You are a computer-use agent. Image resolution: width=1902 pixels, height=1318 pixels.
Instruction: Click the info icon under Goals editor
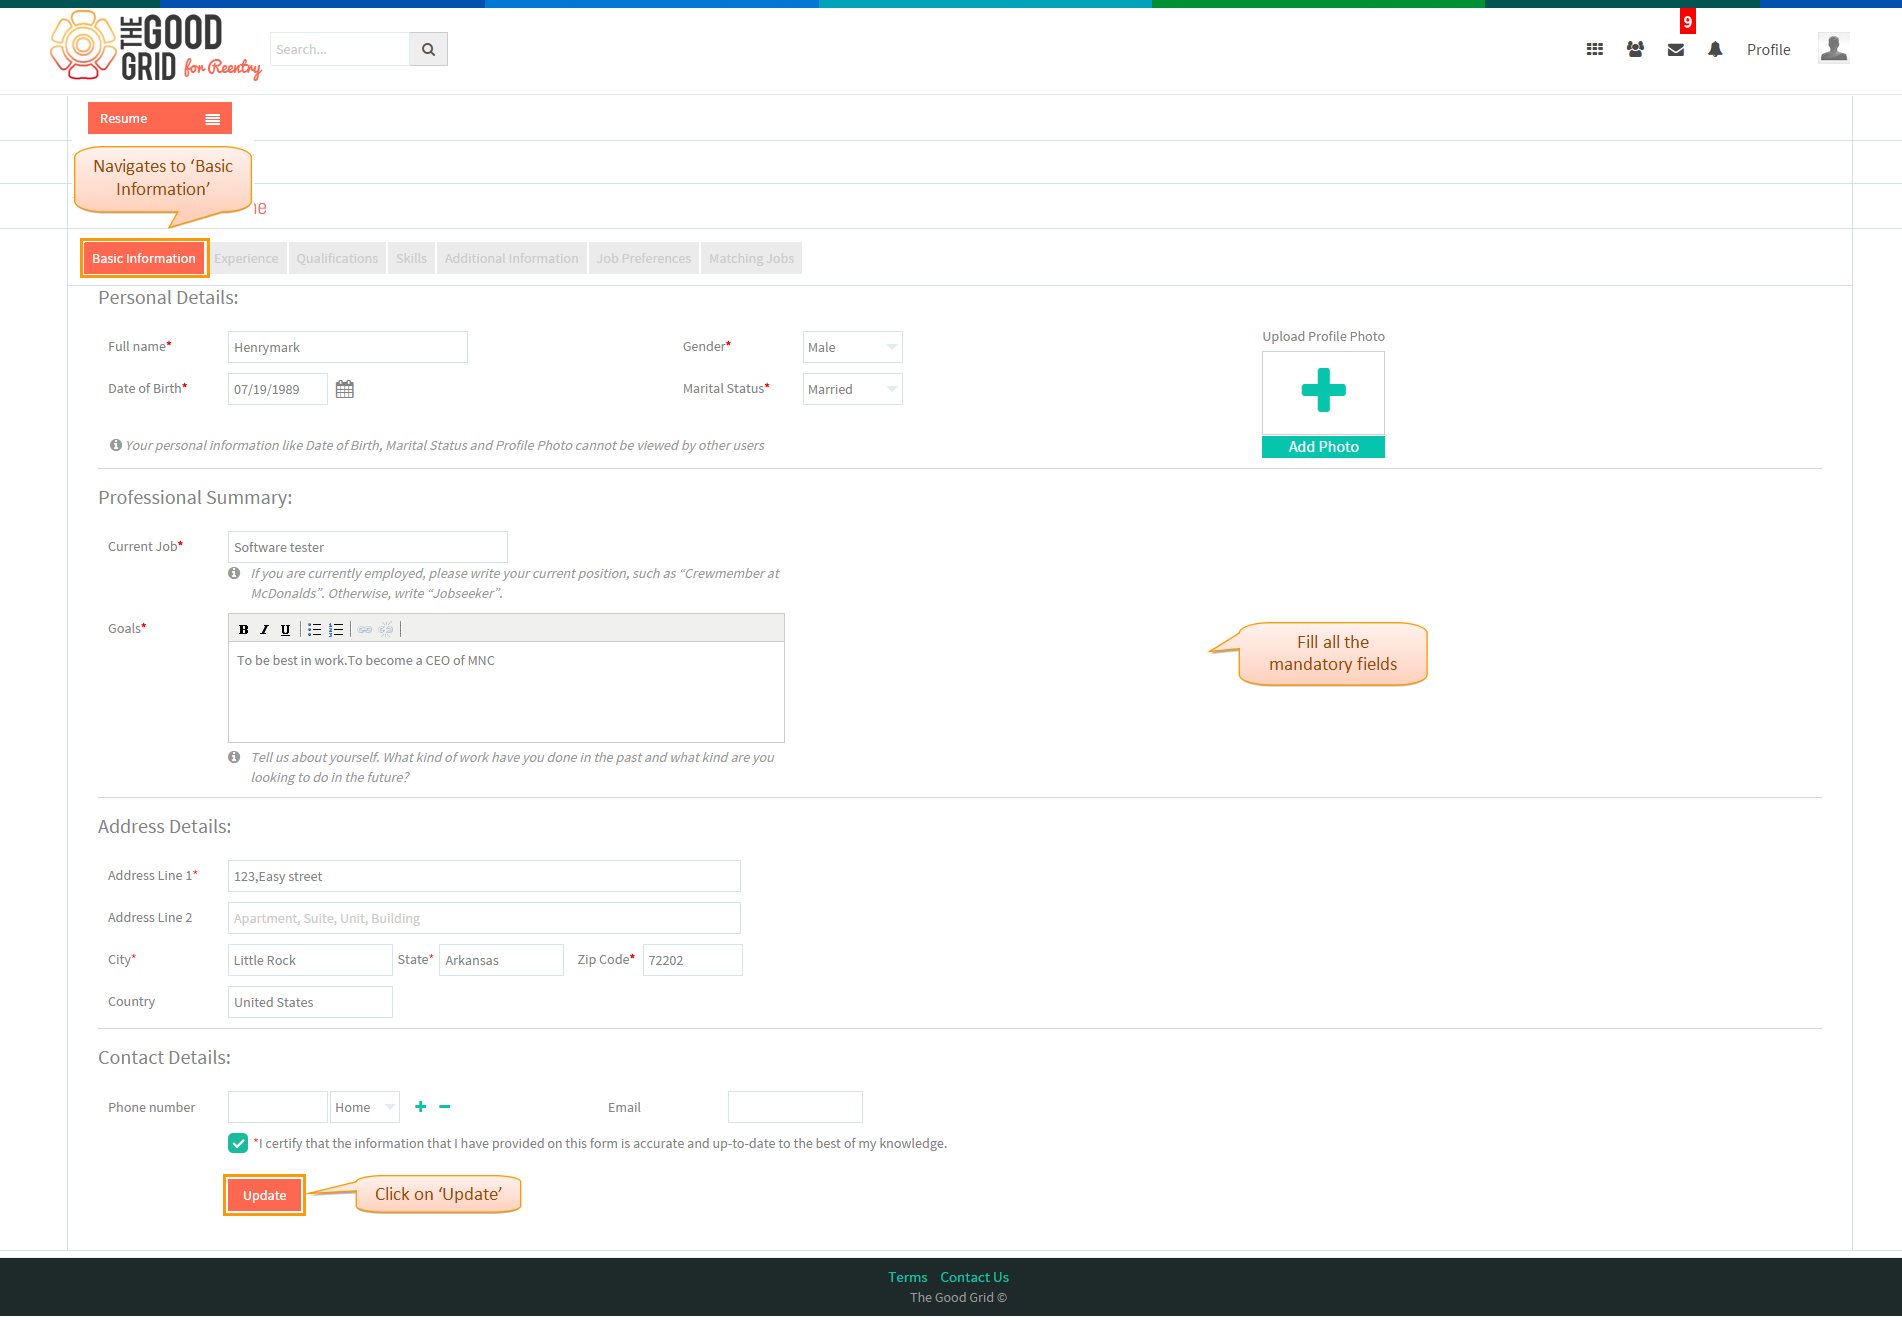coord(234,757)
